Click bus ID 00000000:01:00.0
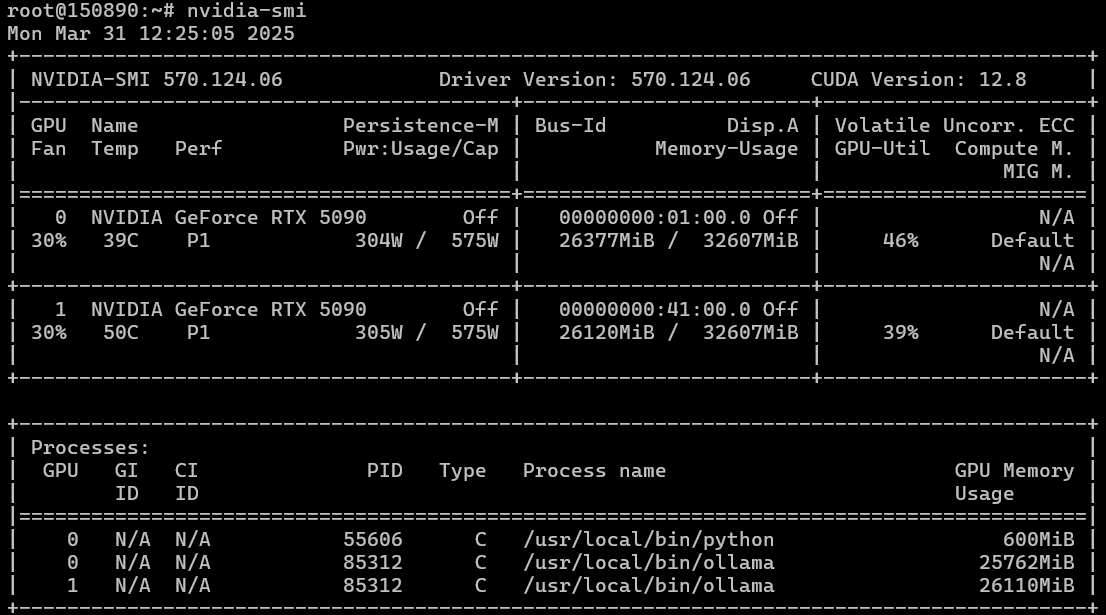The width and height of the screenshot is (1106, 615). pyautogui.click(x=654, y=218)
